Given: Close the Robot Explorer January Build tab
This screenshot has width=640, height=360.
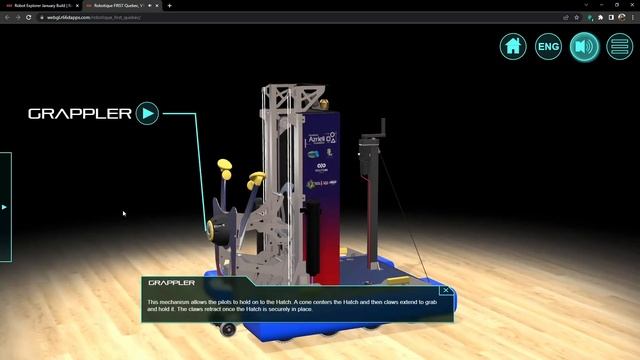Looking at the screenshot, I should (77, 6).
